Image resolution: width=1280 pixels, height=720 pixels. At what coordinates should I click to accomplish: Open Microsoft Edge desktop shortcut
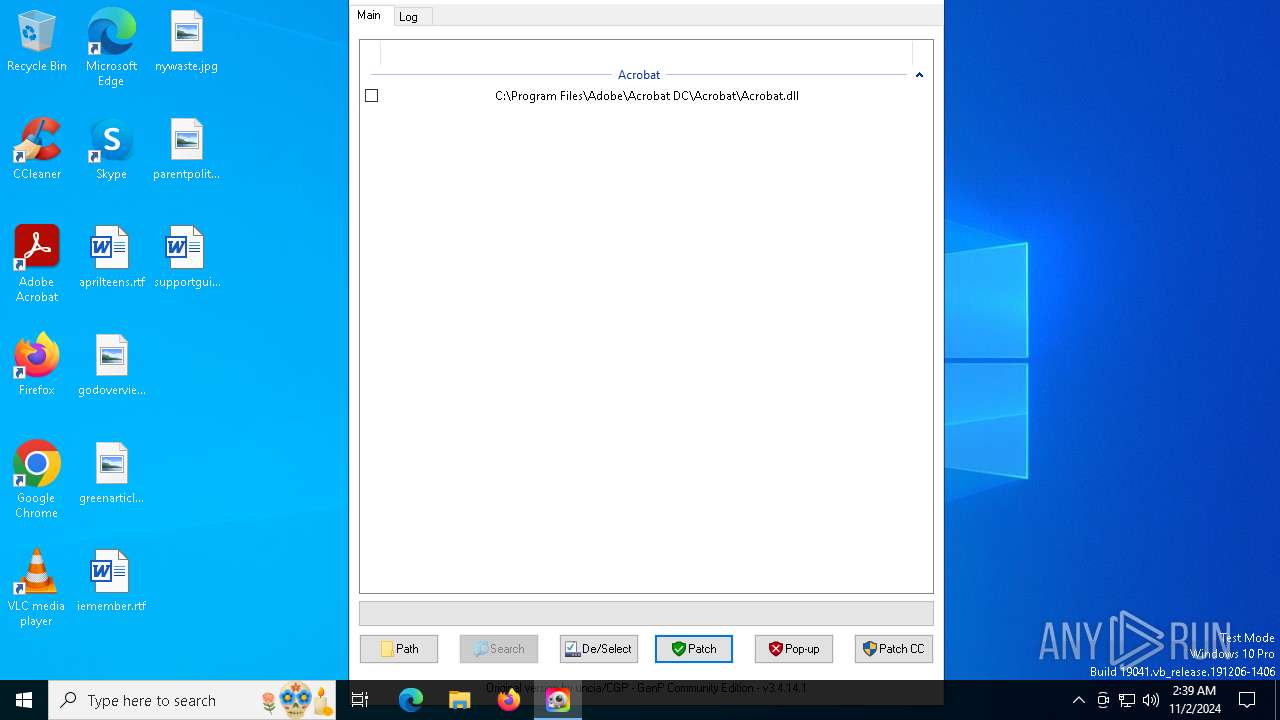[111, 48]
